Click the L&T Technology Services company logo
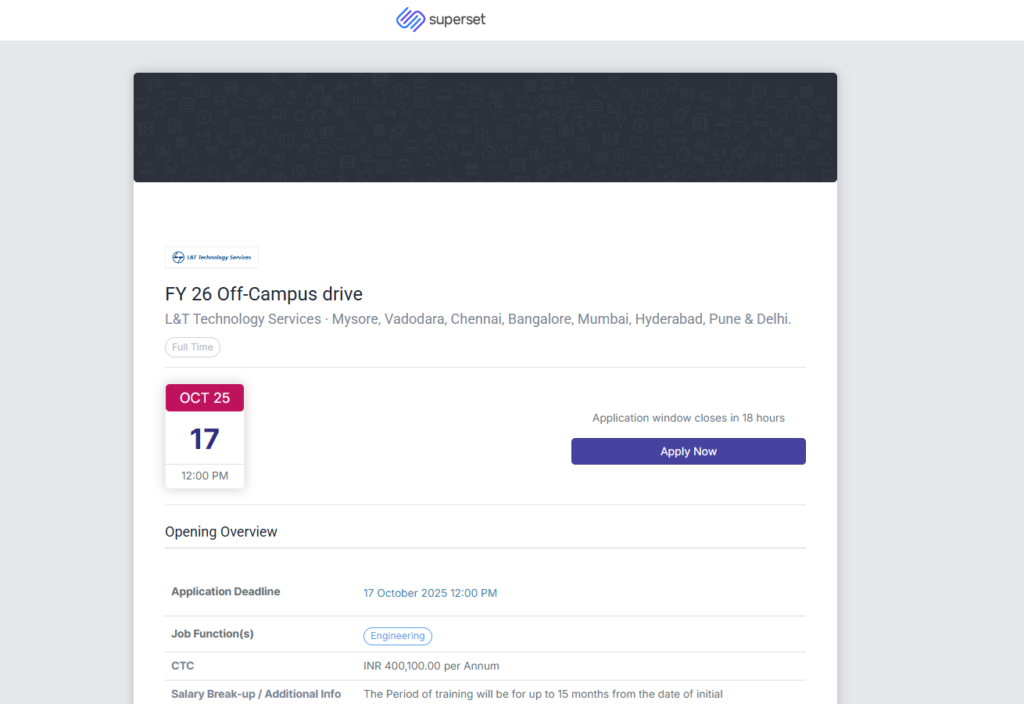 (212, 257)
